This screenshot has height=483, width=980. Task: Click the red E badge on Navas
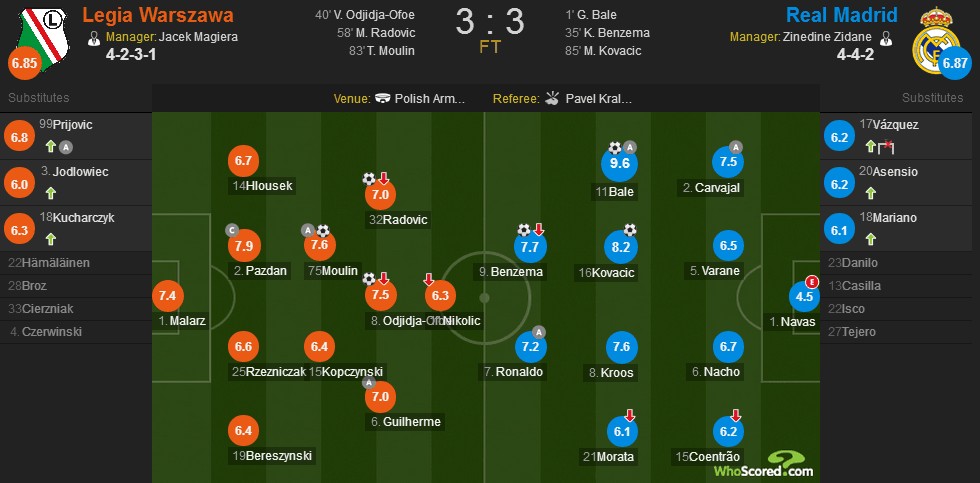coord(812,281)
